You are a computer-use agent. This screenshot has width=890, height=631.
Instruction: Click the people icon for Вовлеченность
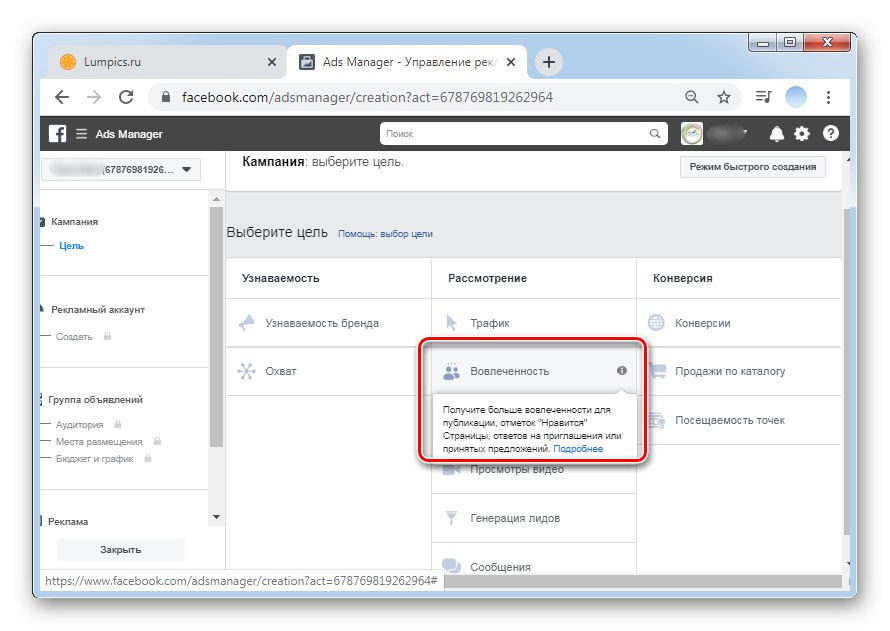(x=451, y=371)
